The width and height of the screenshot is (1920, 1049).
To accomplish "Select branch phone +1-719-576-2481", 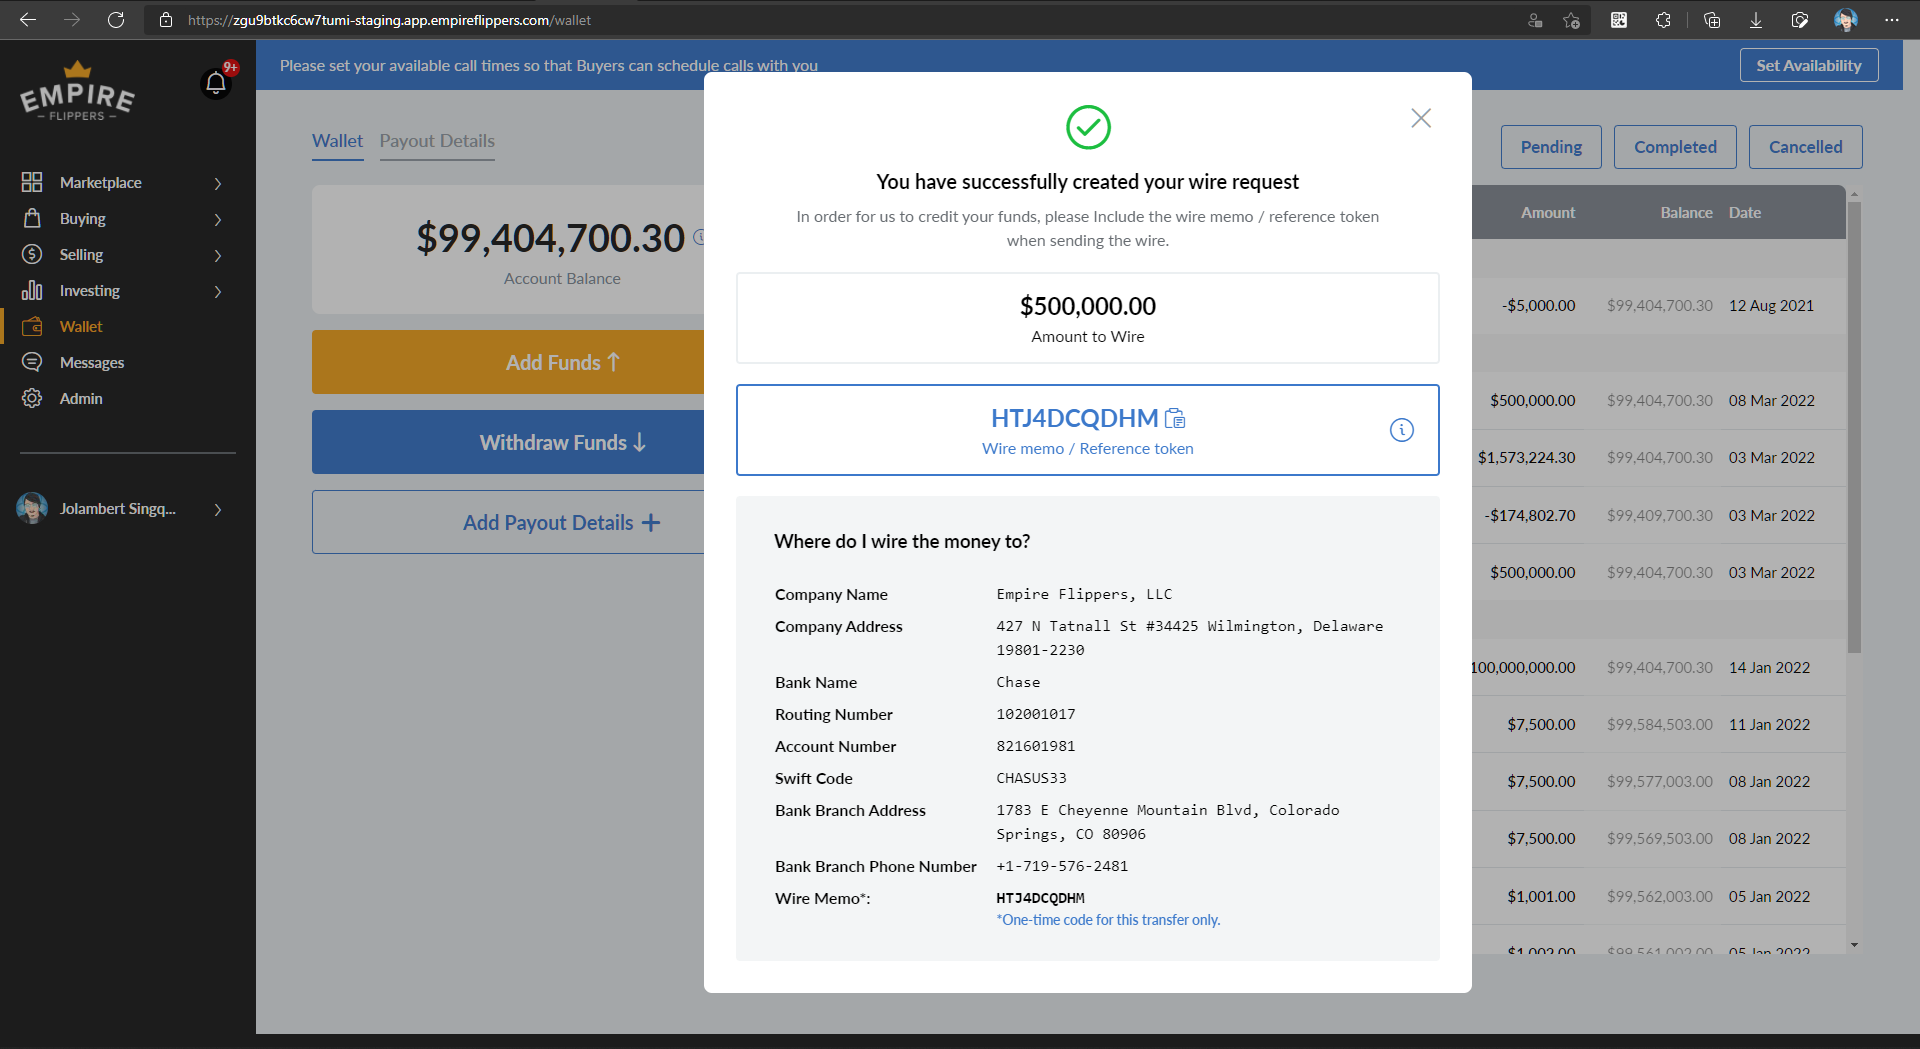I will [1062, 866].
